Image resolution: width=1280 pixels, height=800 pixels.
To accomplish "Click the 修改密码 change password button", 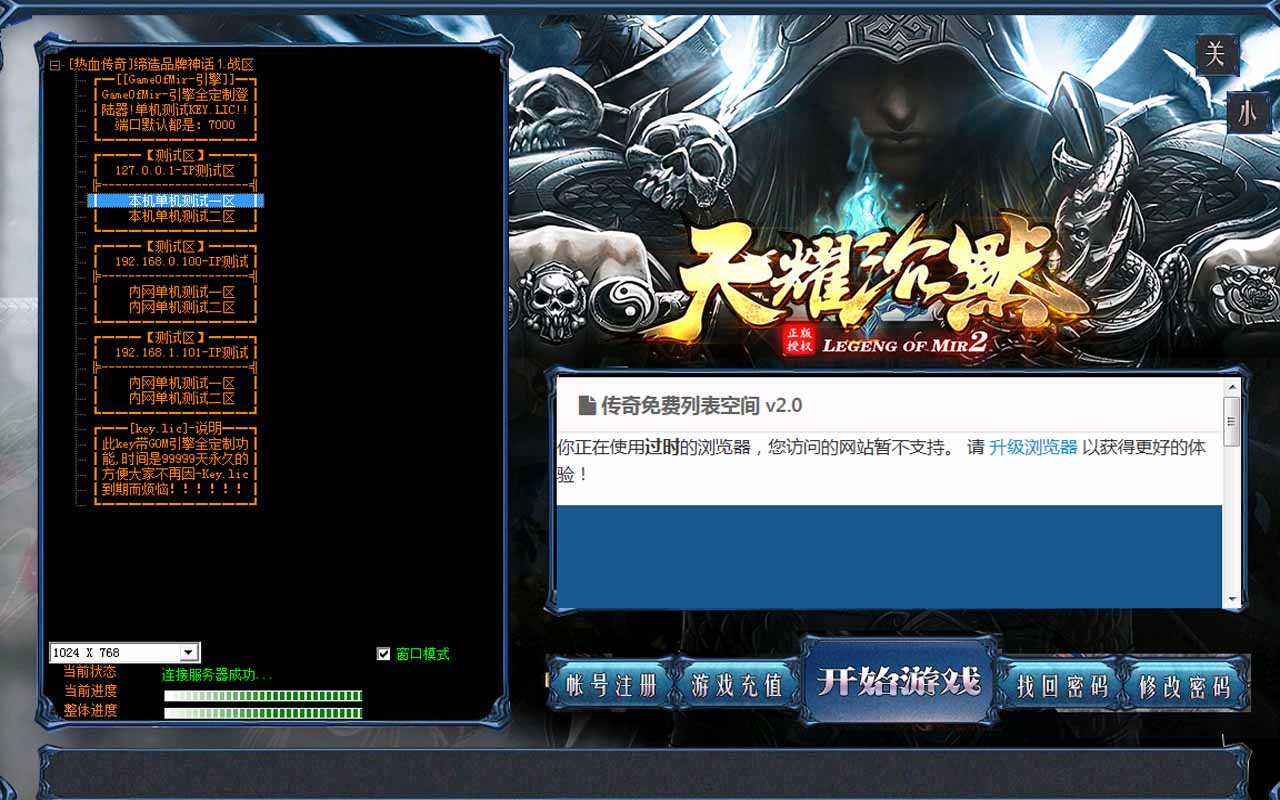I will (1184, 686).
